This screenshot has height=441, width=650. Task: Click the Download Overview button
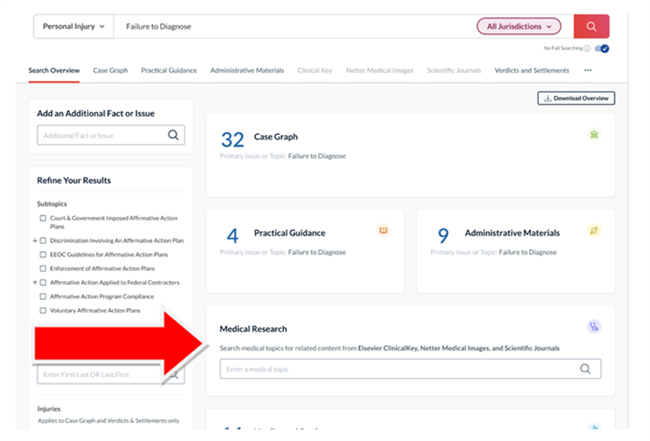(576, 98)
